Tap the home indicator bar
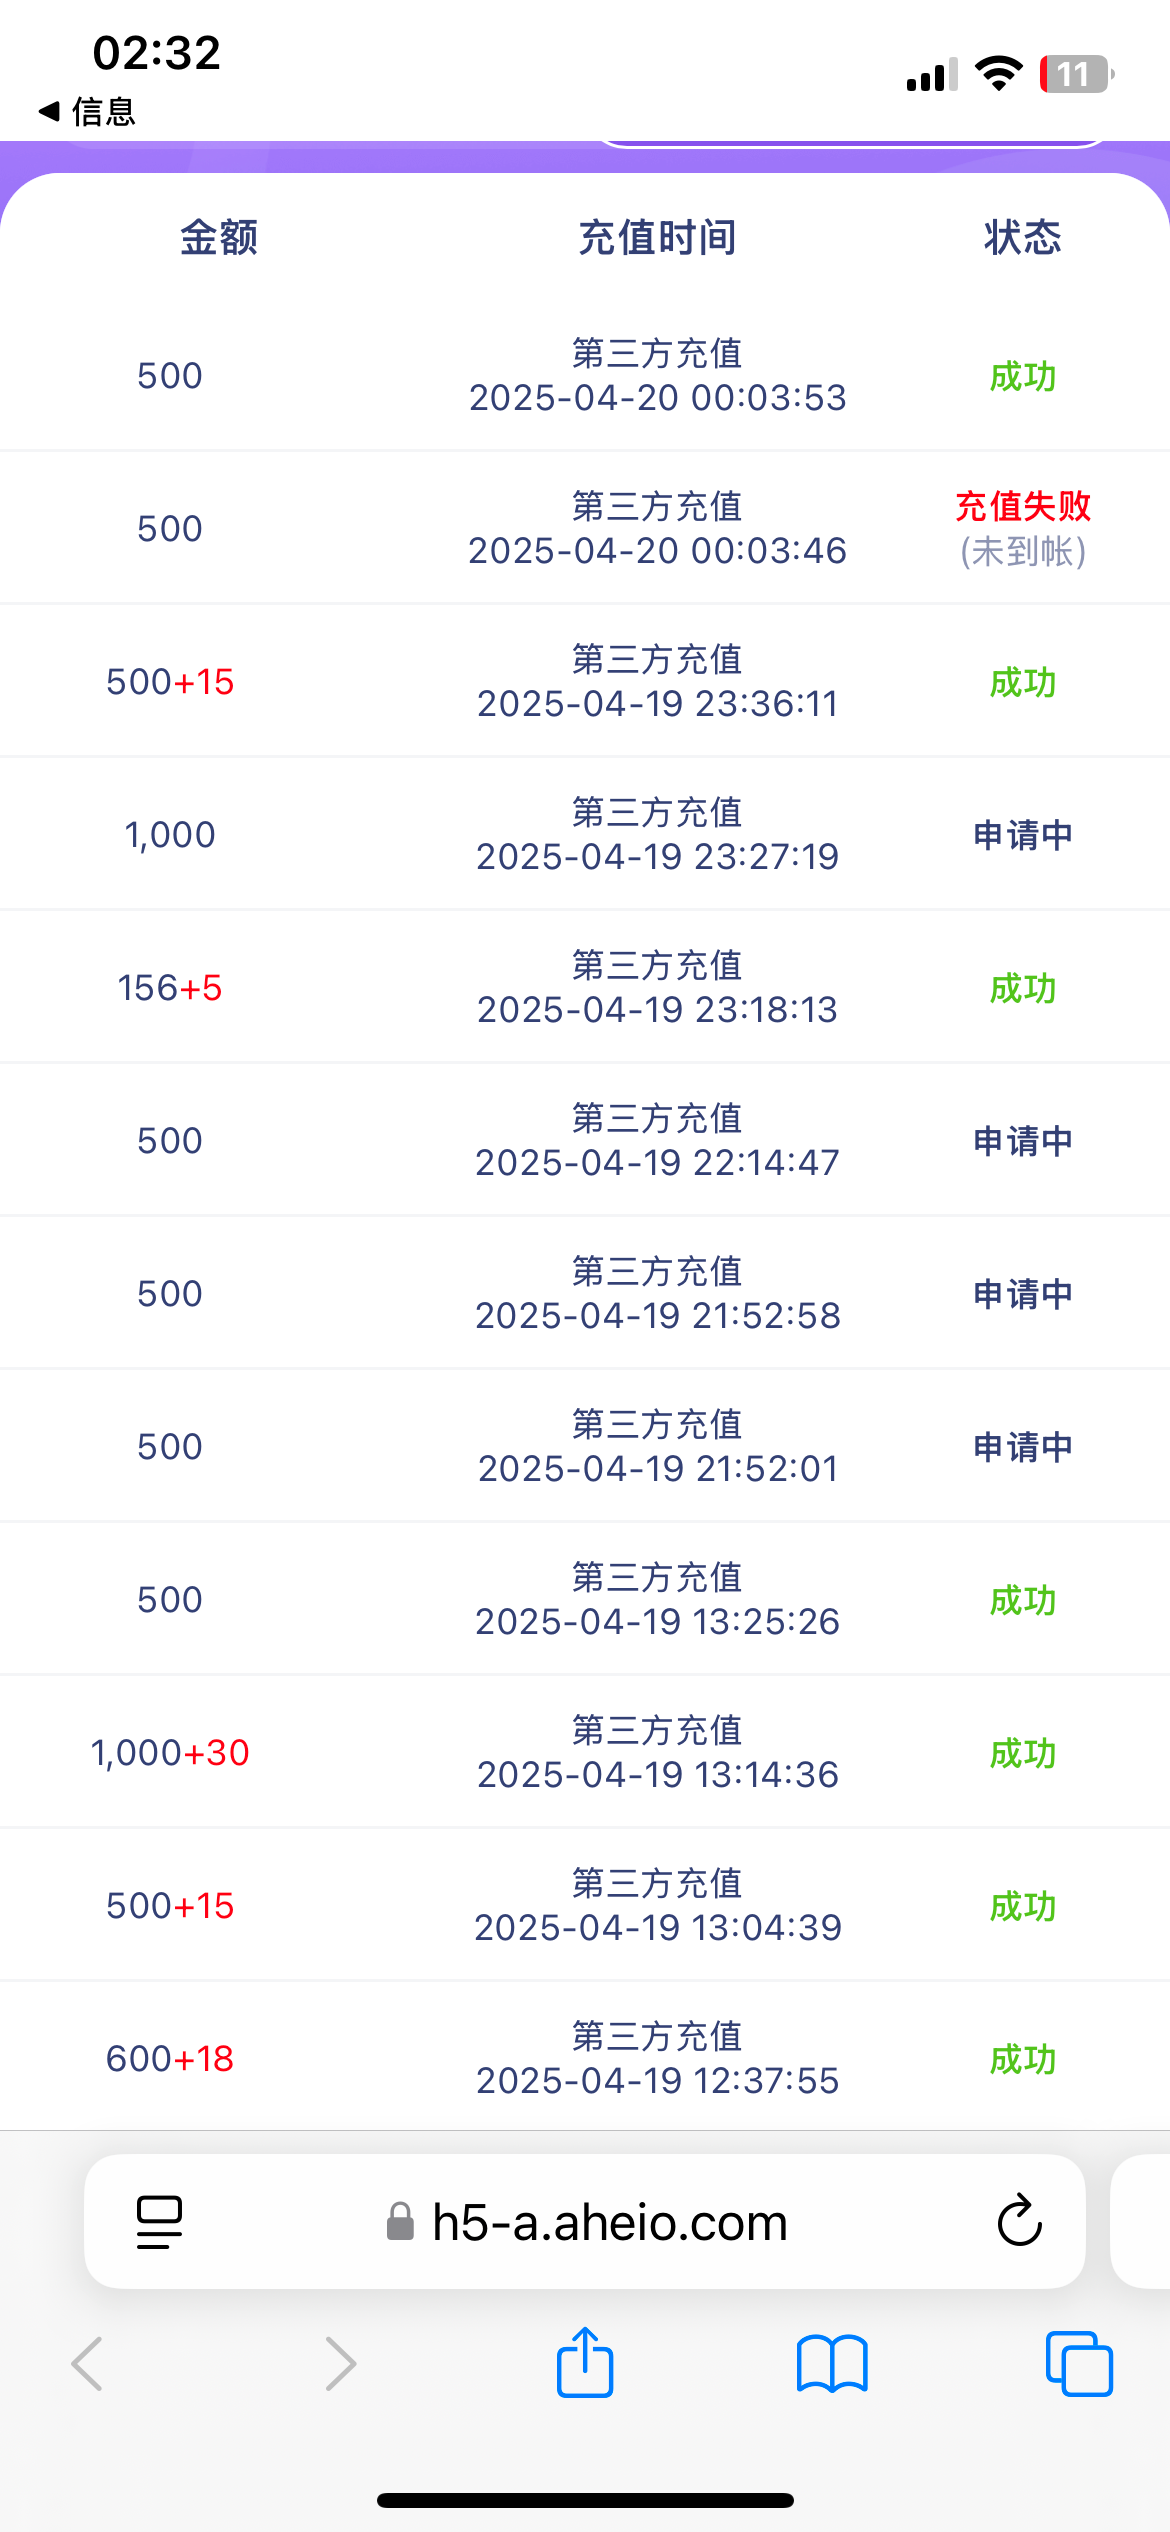The height and width of the screenshot is (2532, 1170). pos(585,2500)
